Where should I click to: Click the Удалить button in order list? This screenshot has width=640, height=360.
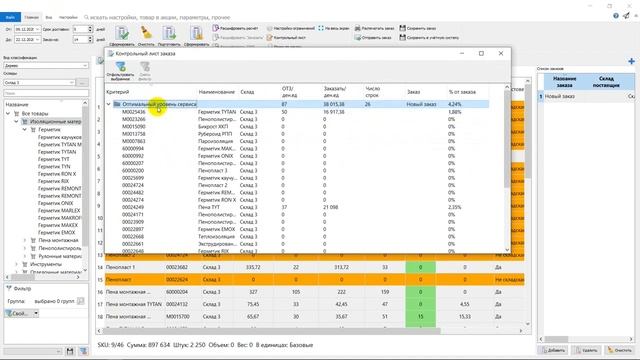587,350
